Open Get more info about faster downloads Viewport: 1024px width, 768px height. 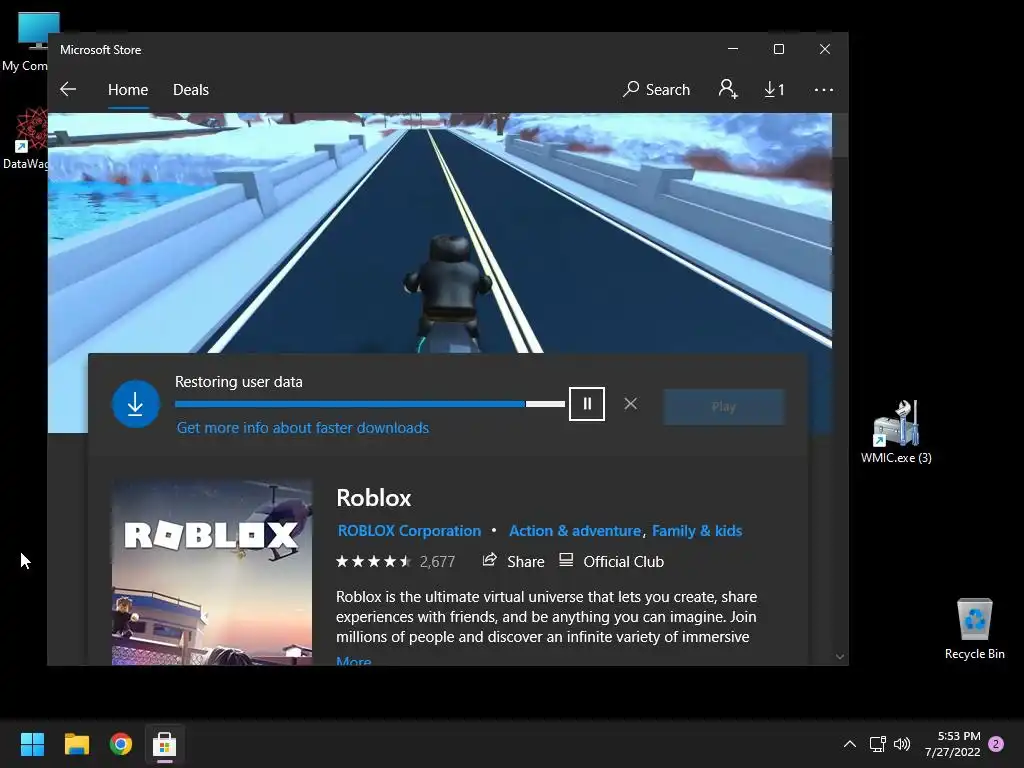click(x=303, y=428)
